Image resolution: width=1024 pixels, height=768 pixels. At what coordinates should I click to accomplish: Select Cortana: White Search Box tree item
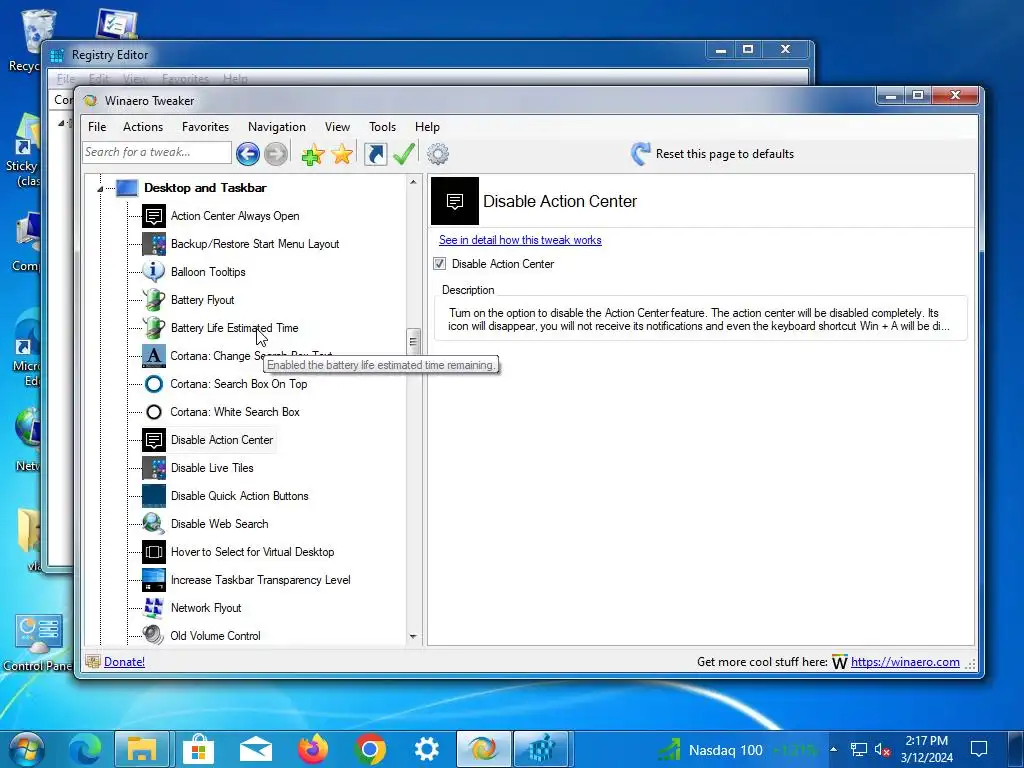click(x=235, y=412)
